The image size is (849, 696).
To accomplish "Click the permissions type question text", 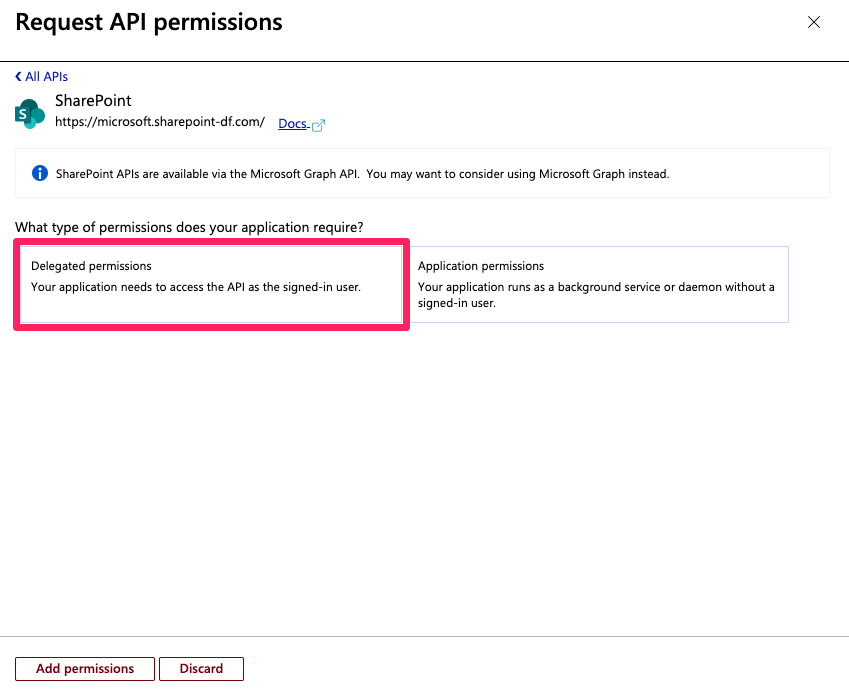I will [189, 227].
